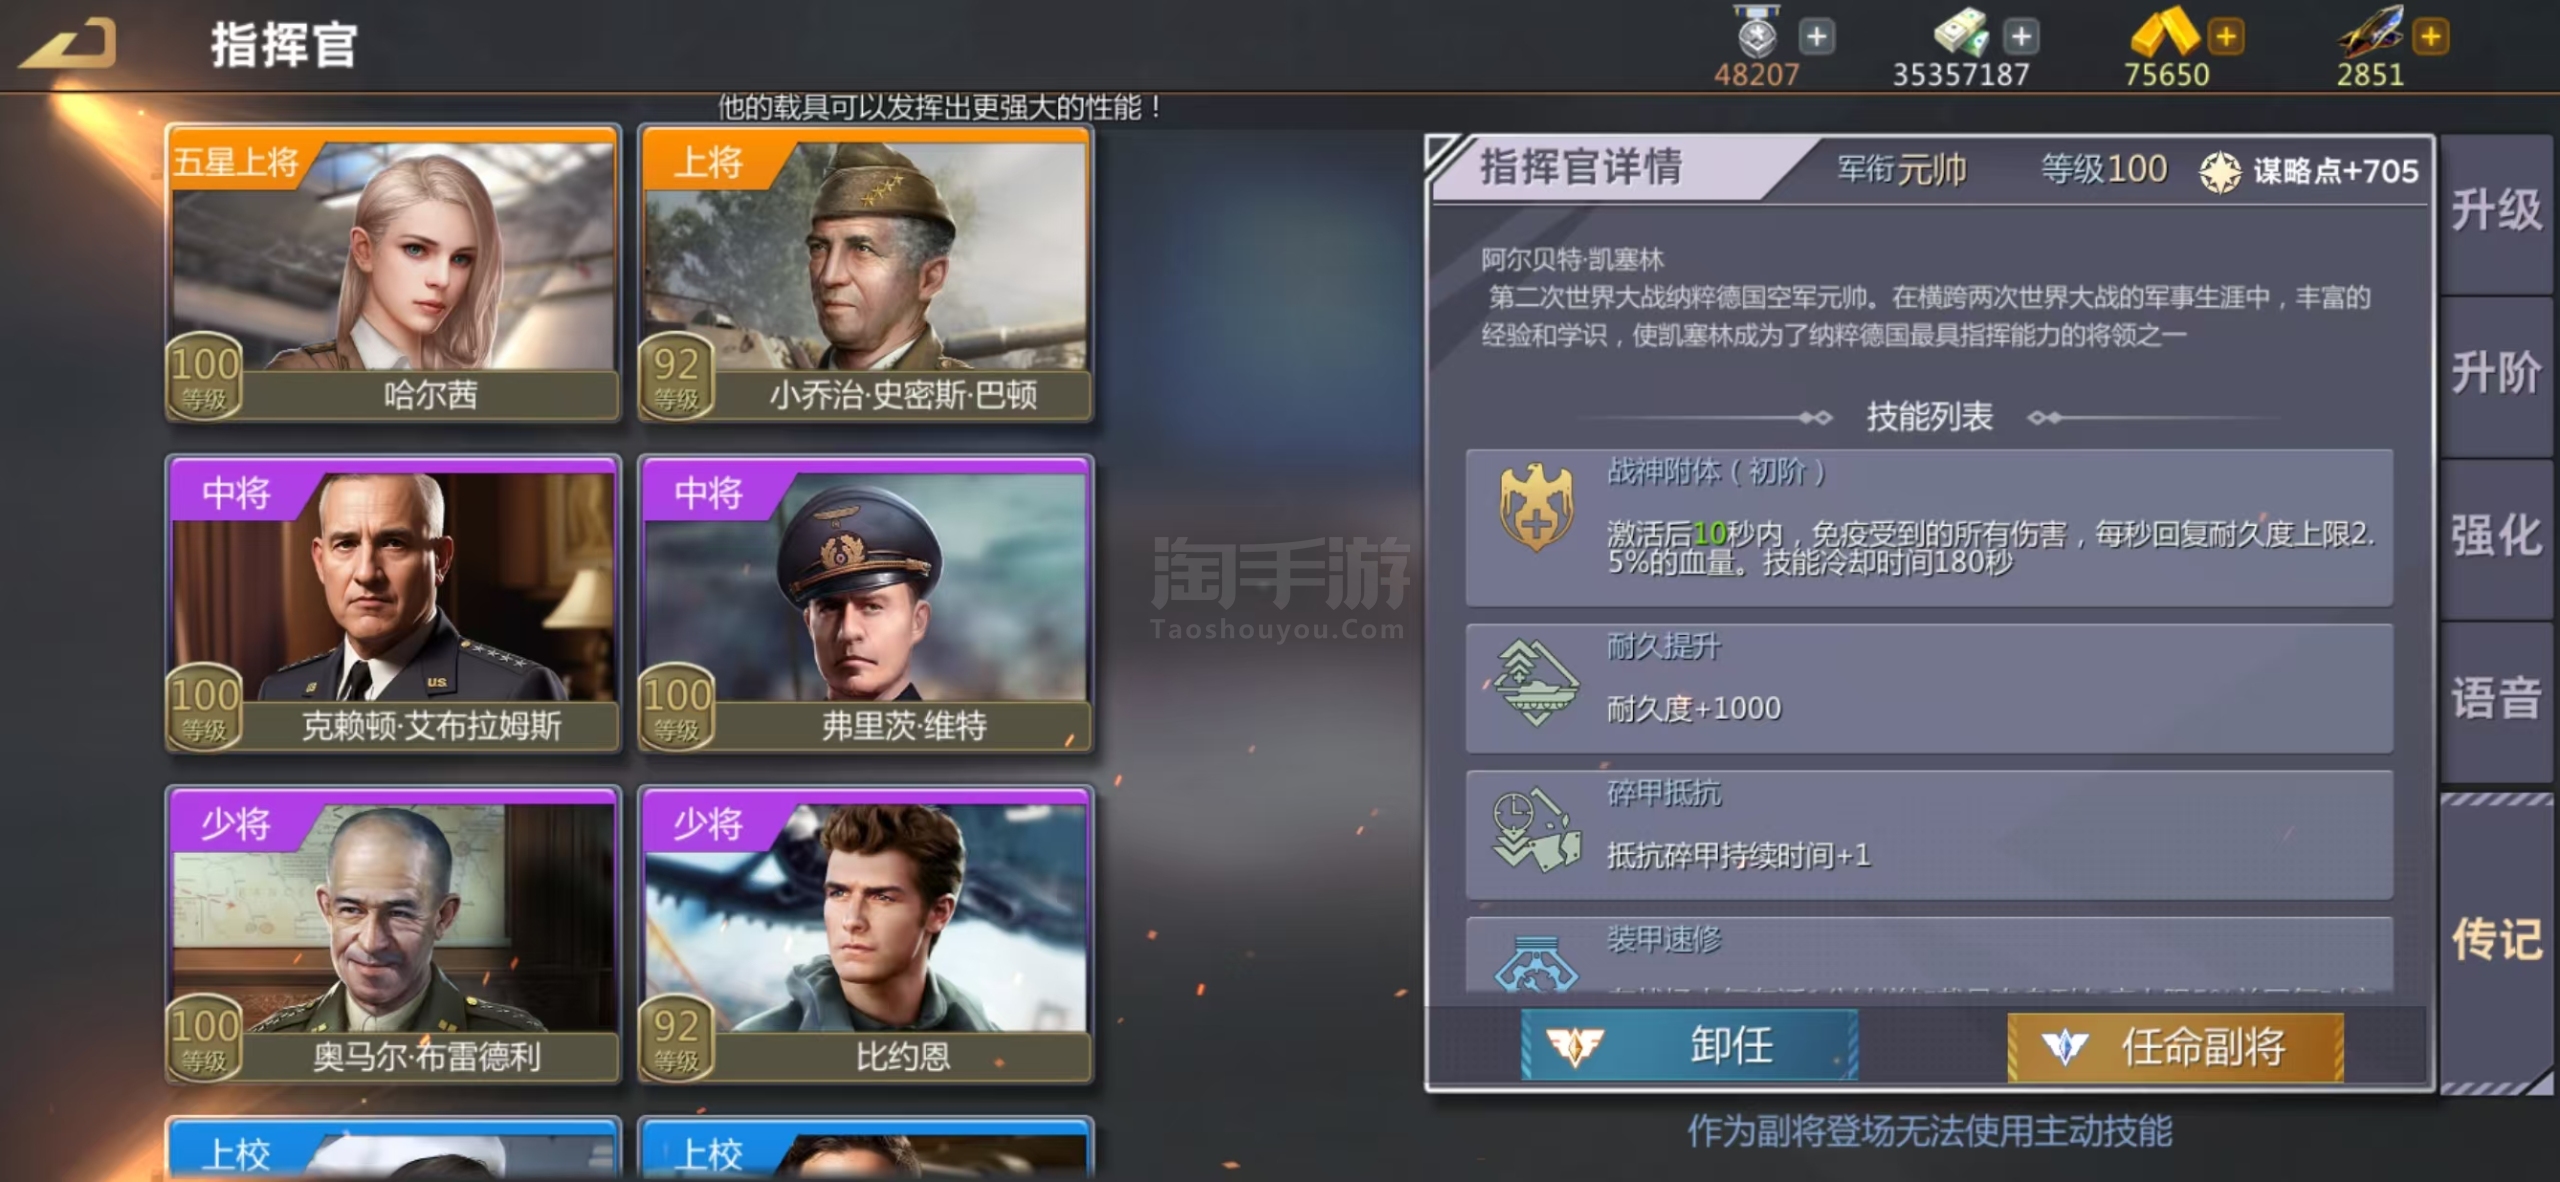Select commander 哈尔茜 card

pos(393,273)
